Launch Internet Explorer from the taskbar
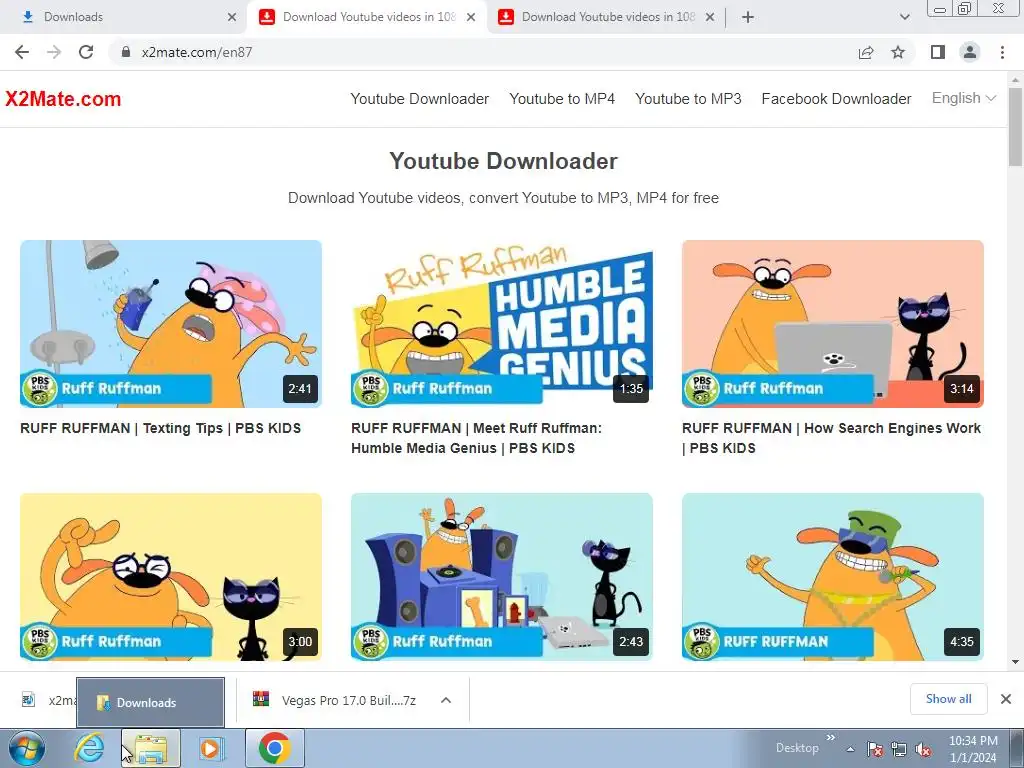1024x768 pixels. pyautogui.click(x=89, y=748)
